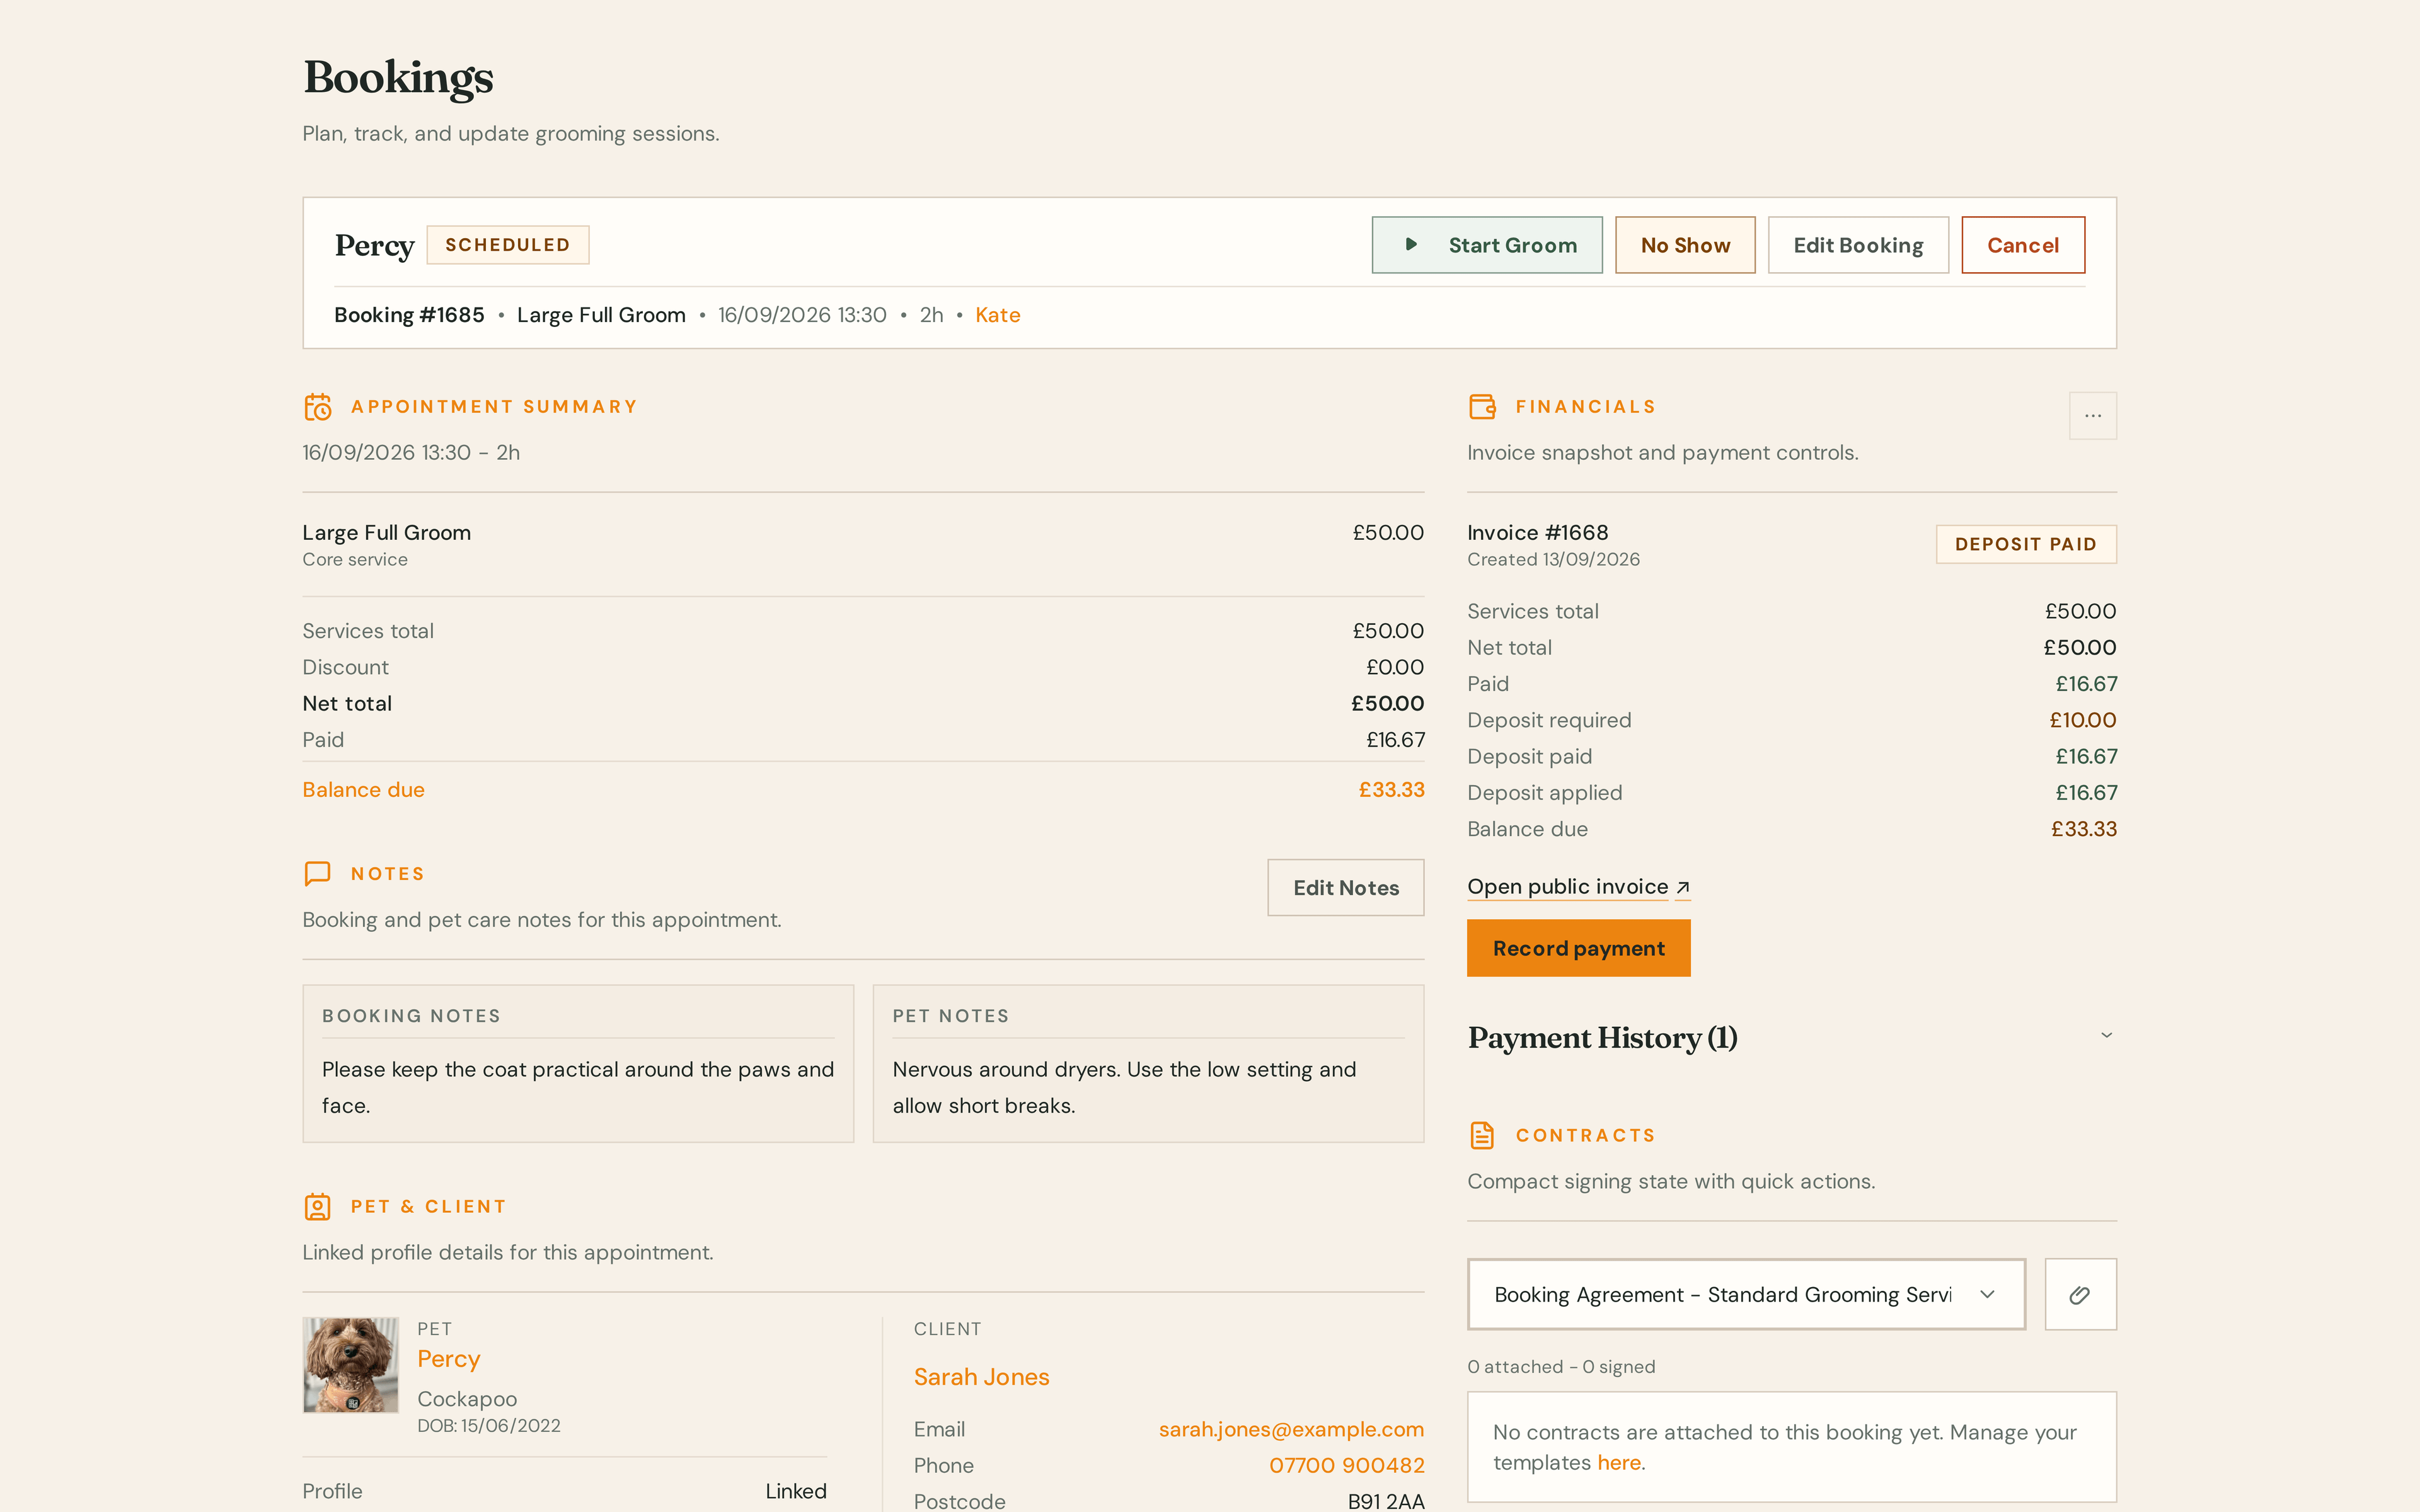This screenshot has width=2420, height=1512.
Task: Click the Financials wallet icon
Action: pyautogui.click(x=1482, y=407)
